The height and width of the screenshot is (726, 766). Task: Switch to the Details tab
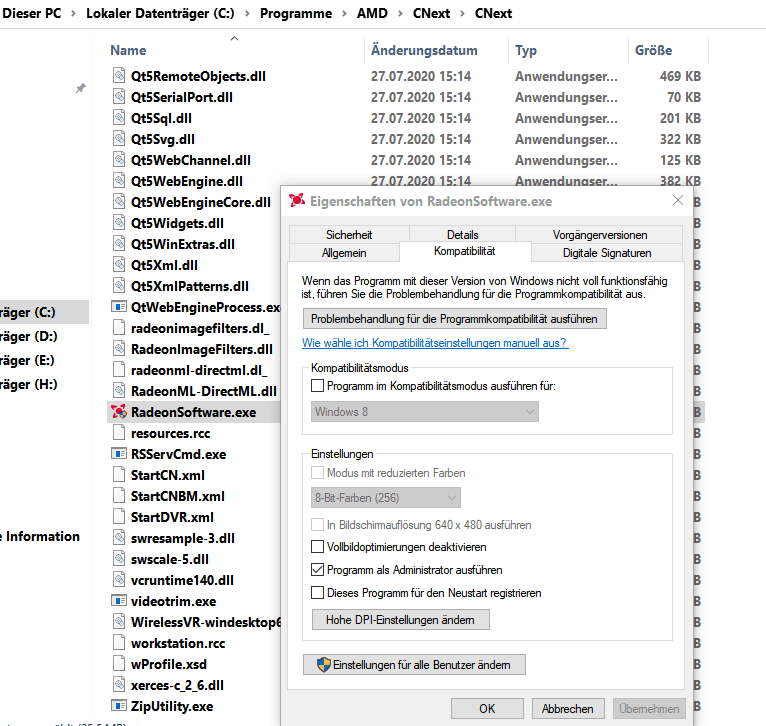[462, 235]
